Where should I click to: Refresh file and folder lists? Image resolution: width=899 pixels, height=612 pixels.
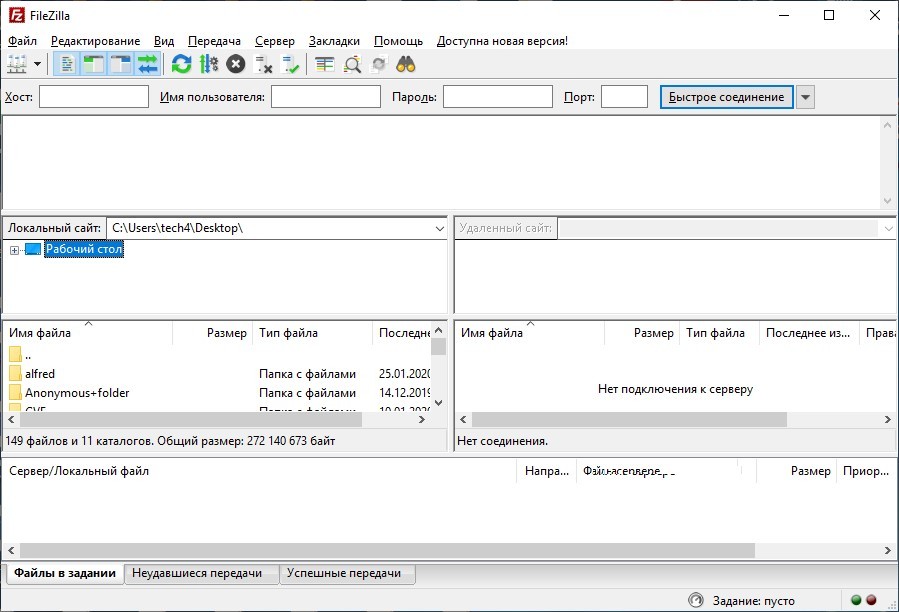point(182,64)
